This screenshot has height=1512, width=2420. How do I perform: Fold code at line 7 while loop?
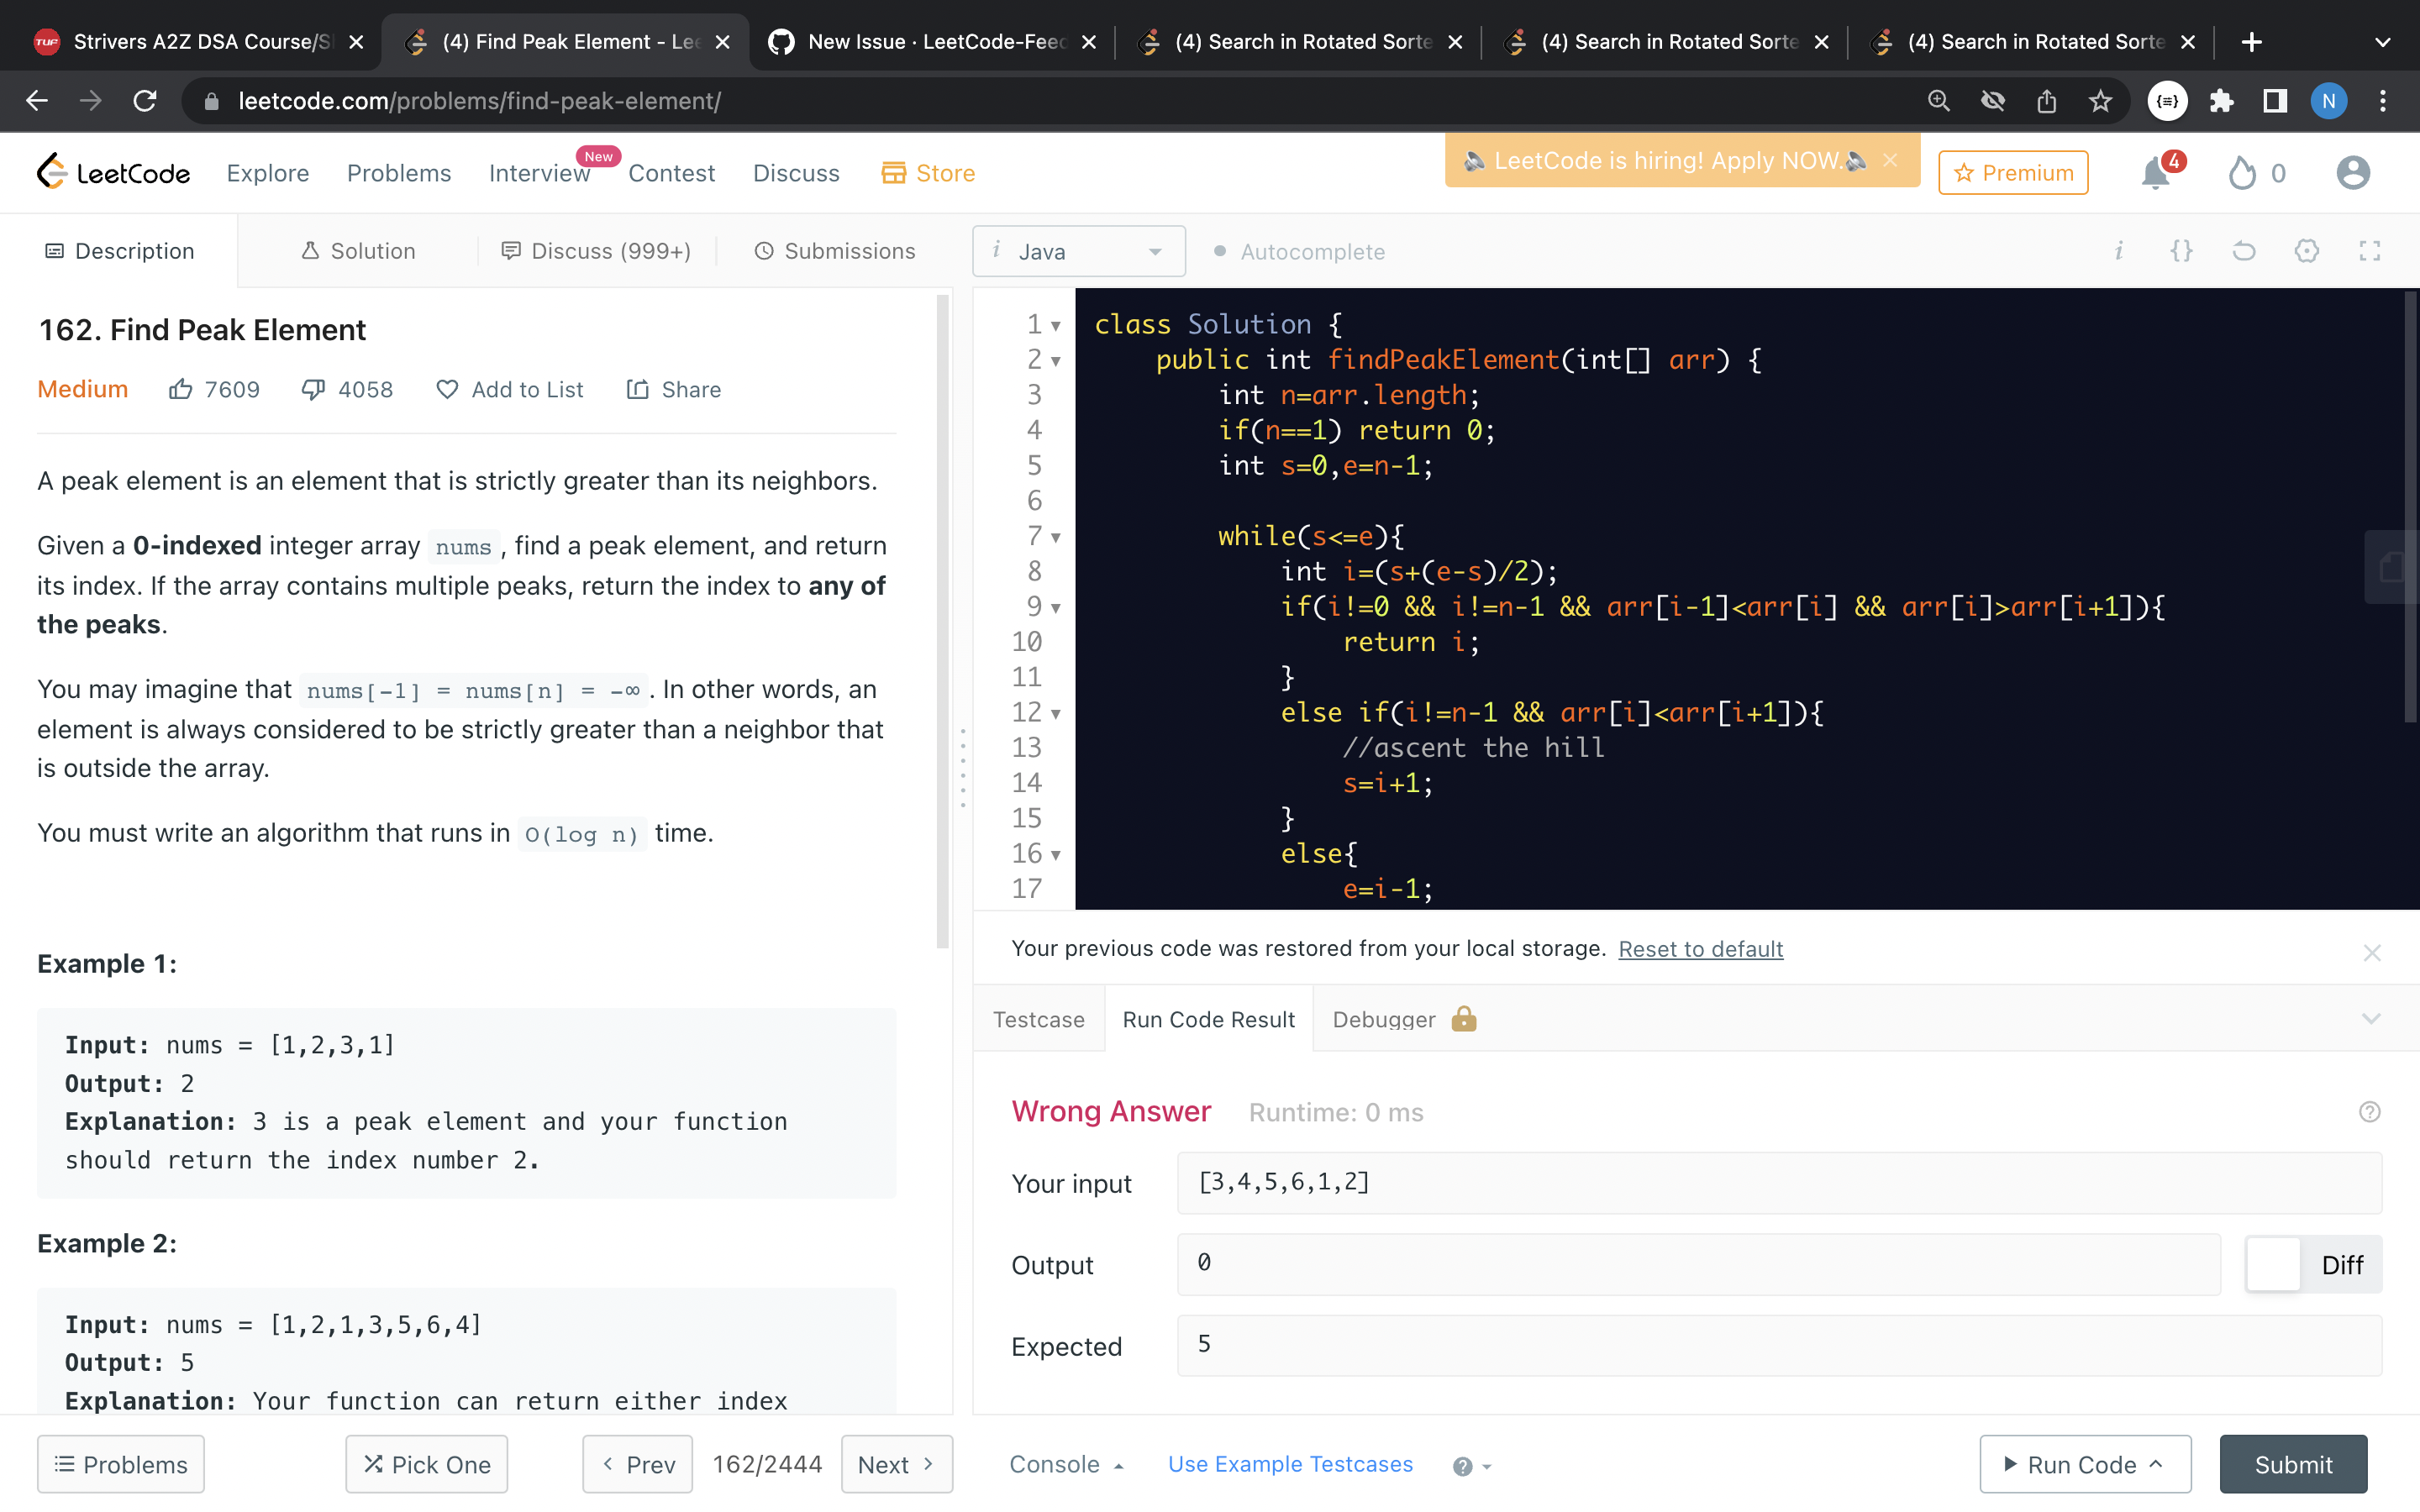1056,538
